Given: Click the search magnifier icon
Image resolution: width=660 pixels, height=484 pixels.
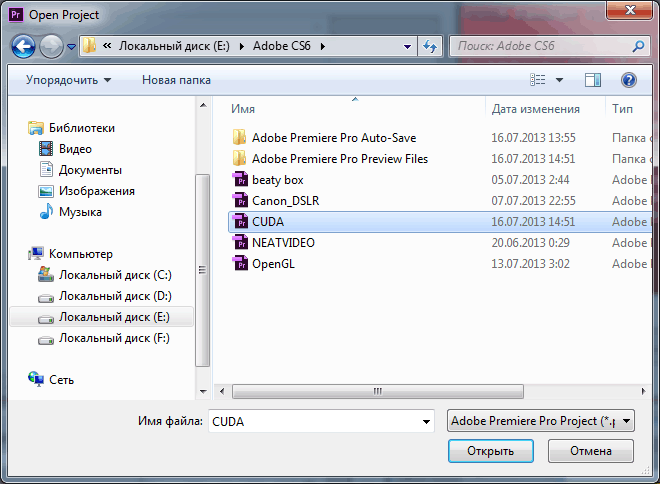Looking at the screenshot, I should (639, 46).
